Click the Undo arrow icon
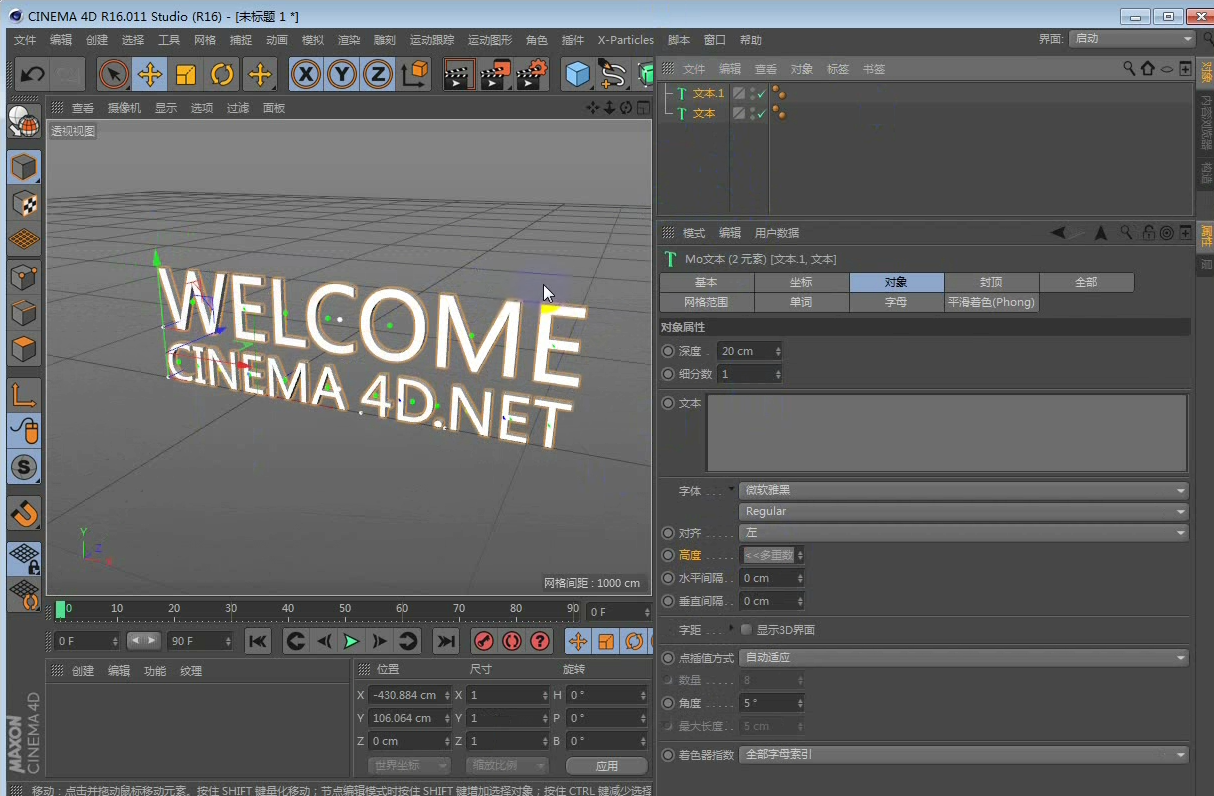This screenshot has height=796, width=1214. [x=32, y=74]
